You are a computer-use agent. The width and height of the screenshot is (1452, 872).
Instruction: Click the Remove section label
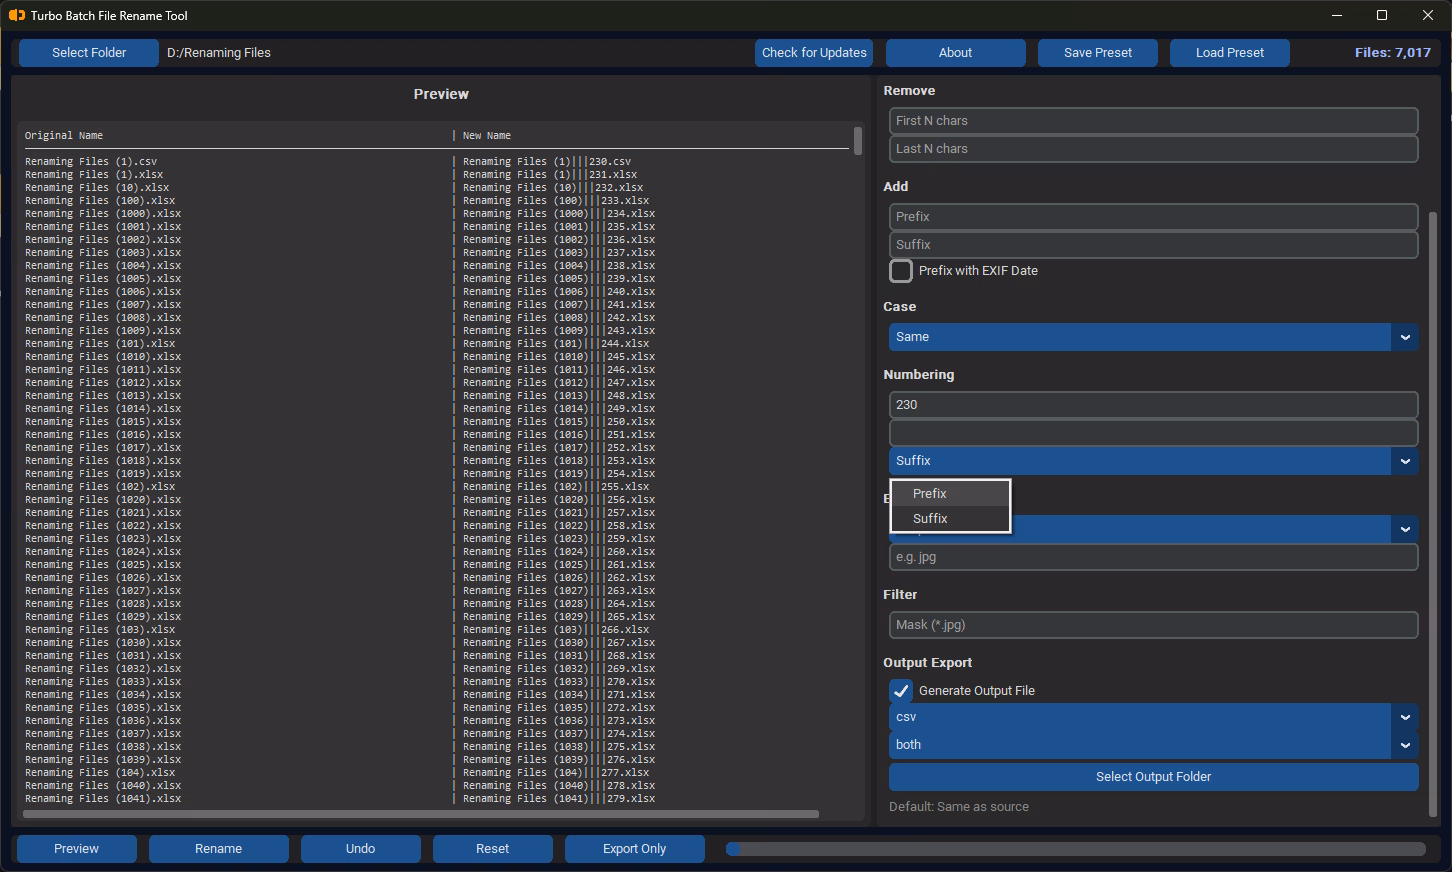click(910, 91)
